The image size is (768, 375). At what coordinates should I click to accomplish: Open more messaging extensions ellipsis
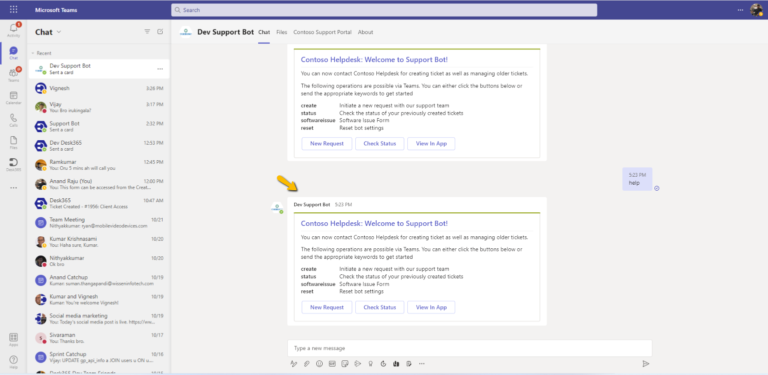click(422, 363)
